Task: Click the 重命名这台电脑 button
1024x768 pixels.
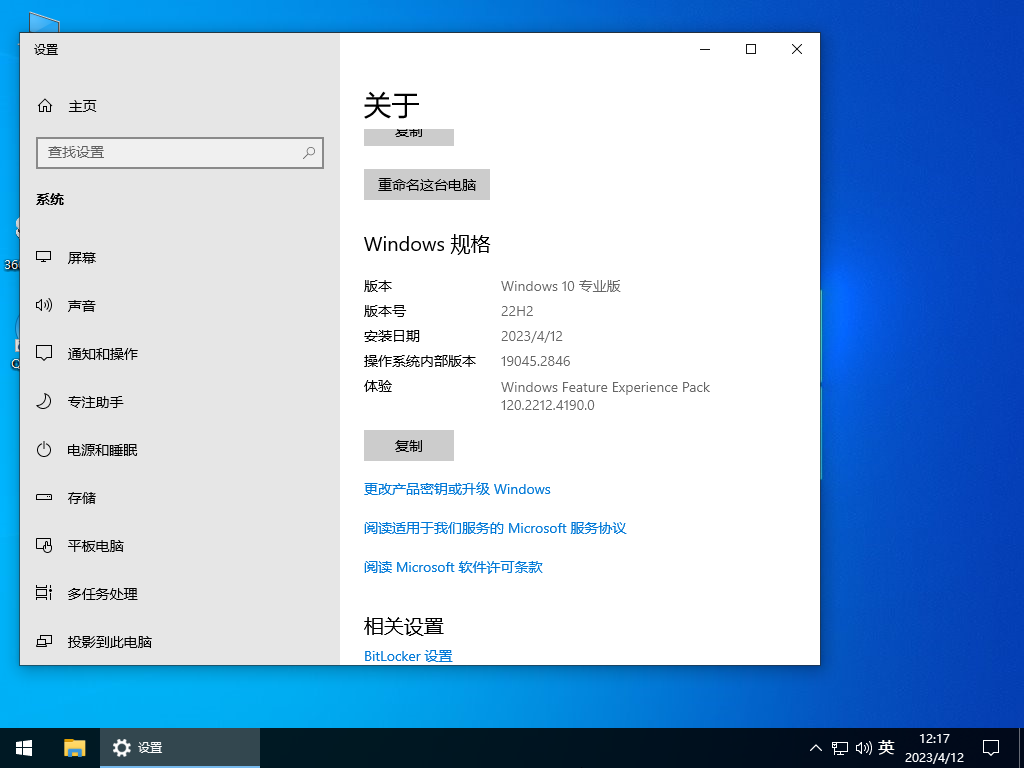Action: [x=426, y=184]
